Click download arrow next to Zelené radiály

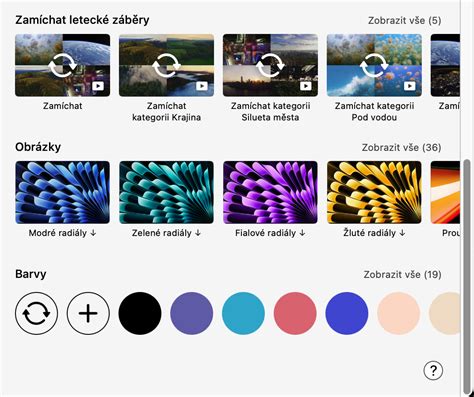[x=198, y=233]
